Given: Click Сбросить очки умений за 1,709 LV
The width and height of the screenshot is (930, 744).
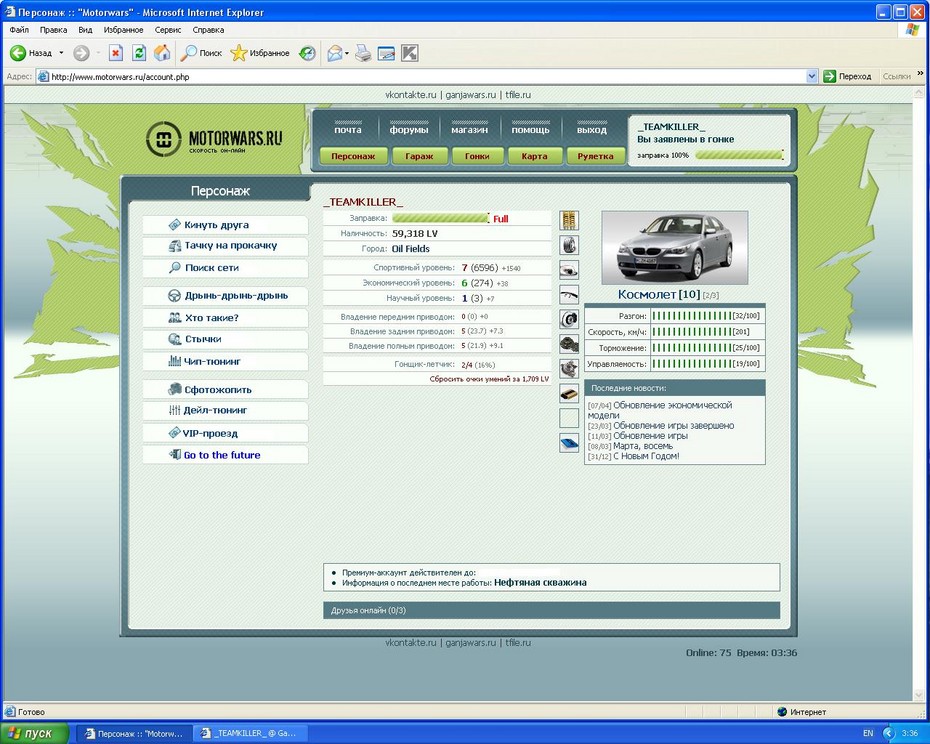Looking at the screenshot, I should point(489,379).
